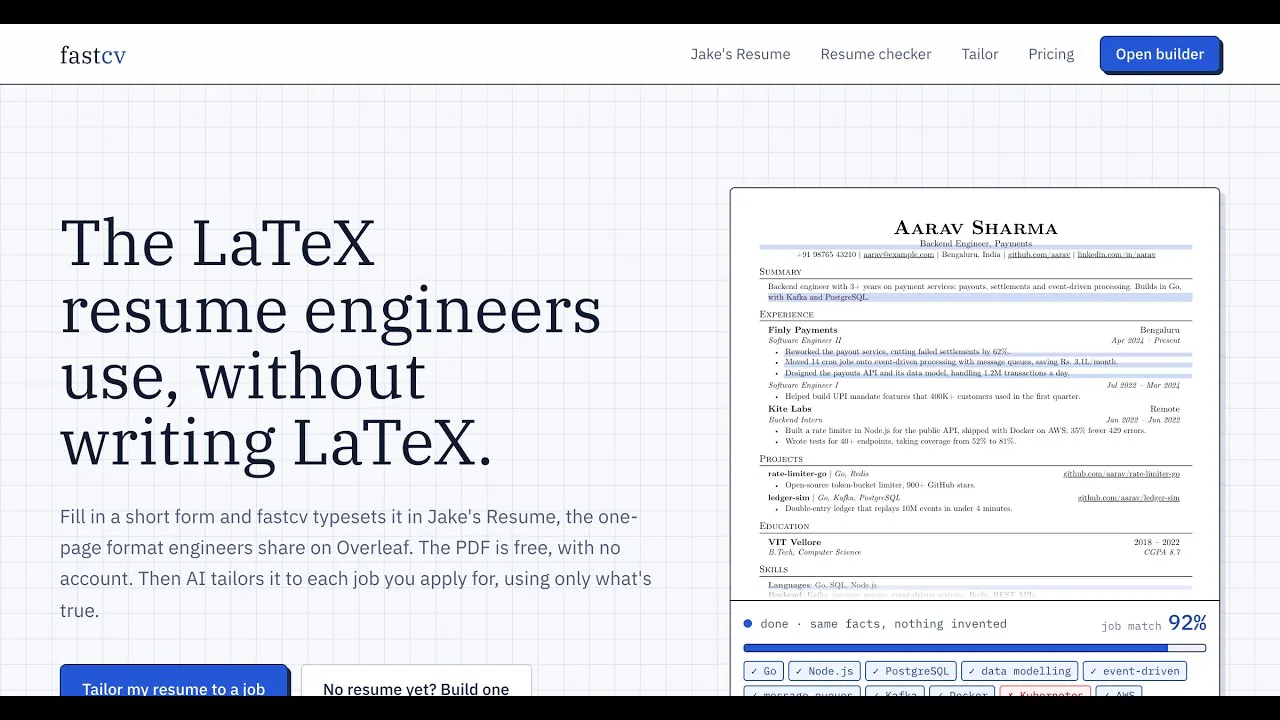This screenshot has width=1280, height=720.
Task: Click the job match progress bar
Action: pos(975,648)
